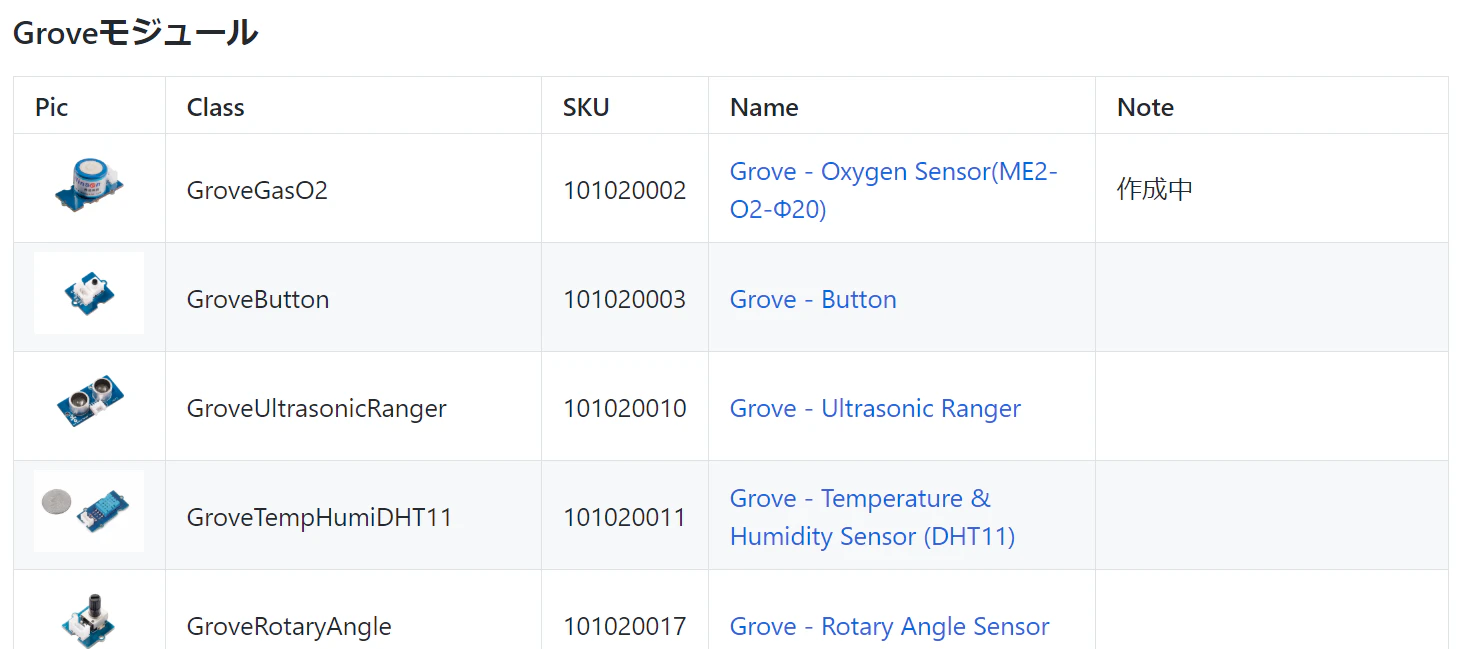Click SKU 101020011 cell
The image size is (1470, 649).
624,517
